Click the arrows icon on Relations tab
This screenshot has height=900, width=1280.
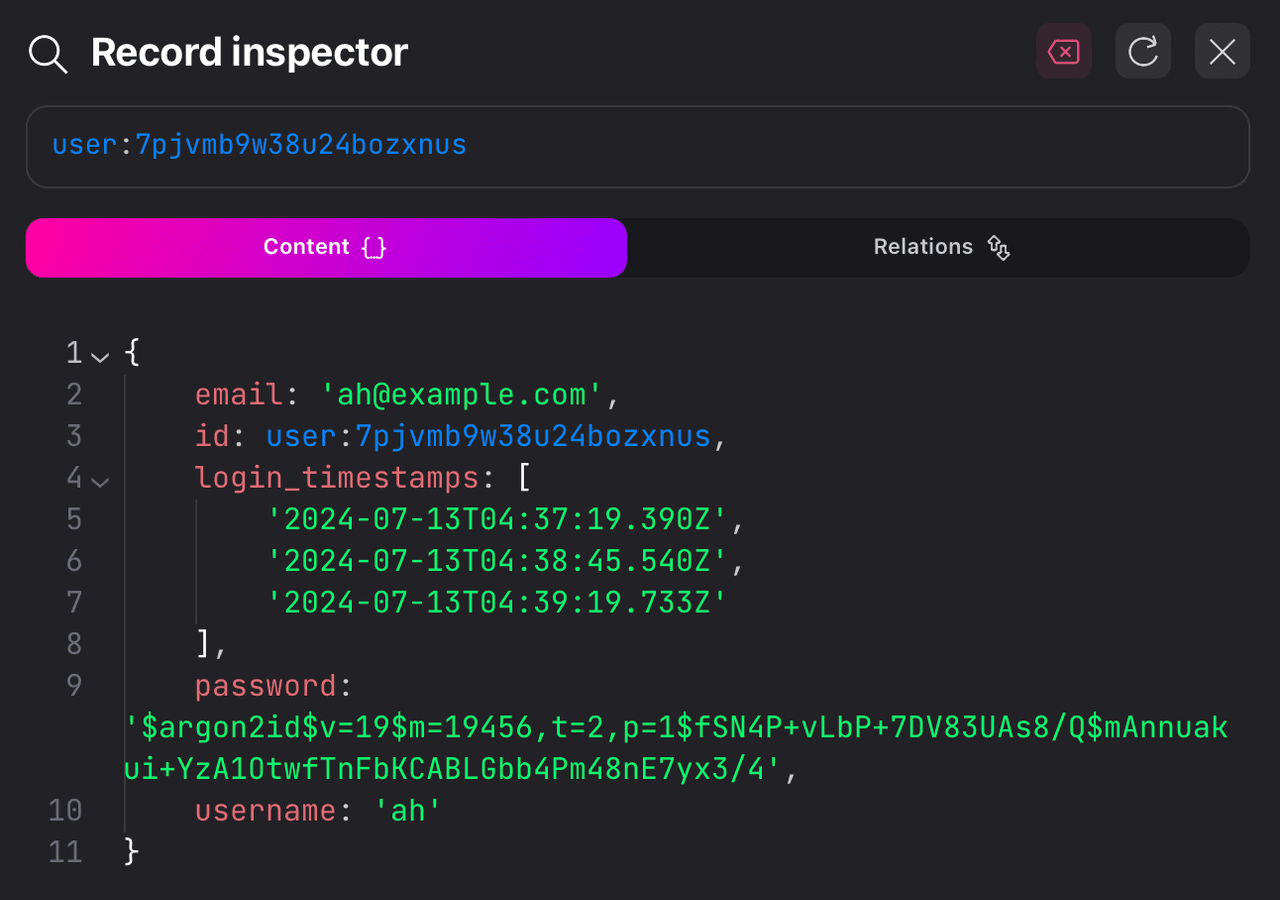[998, 247]
